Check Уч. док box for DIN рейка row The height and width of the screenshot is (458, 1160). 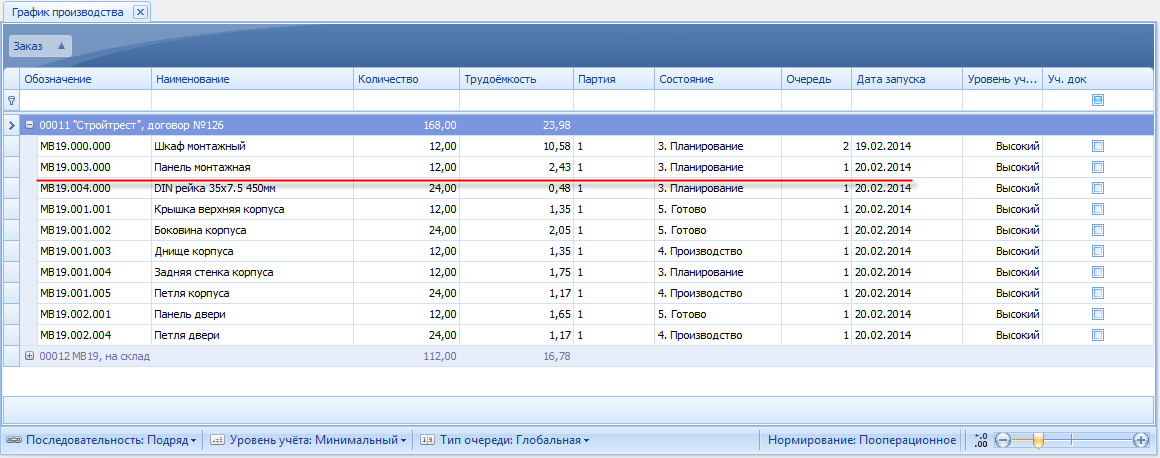pos(1098,188)
